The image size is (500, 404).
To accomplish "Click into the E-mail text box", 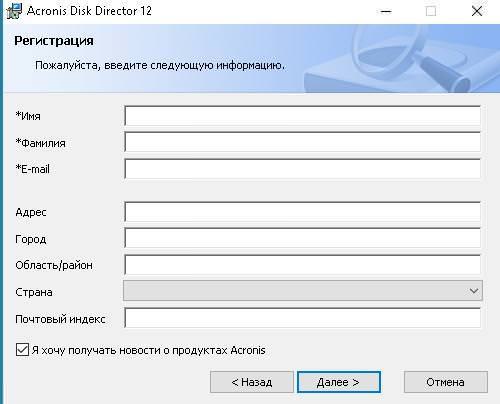I will point(303,169).
